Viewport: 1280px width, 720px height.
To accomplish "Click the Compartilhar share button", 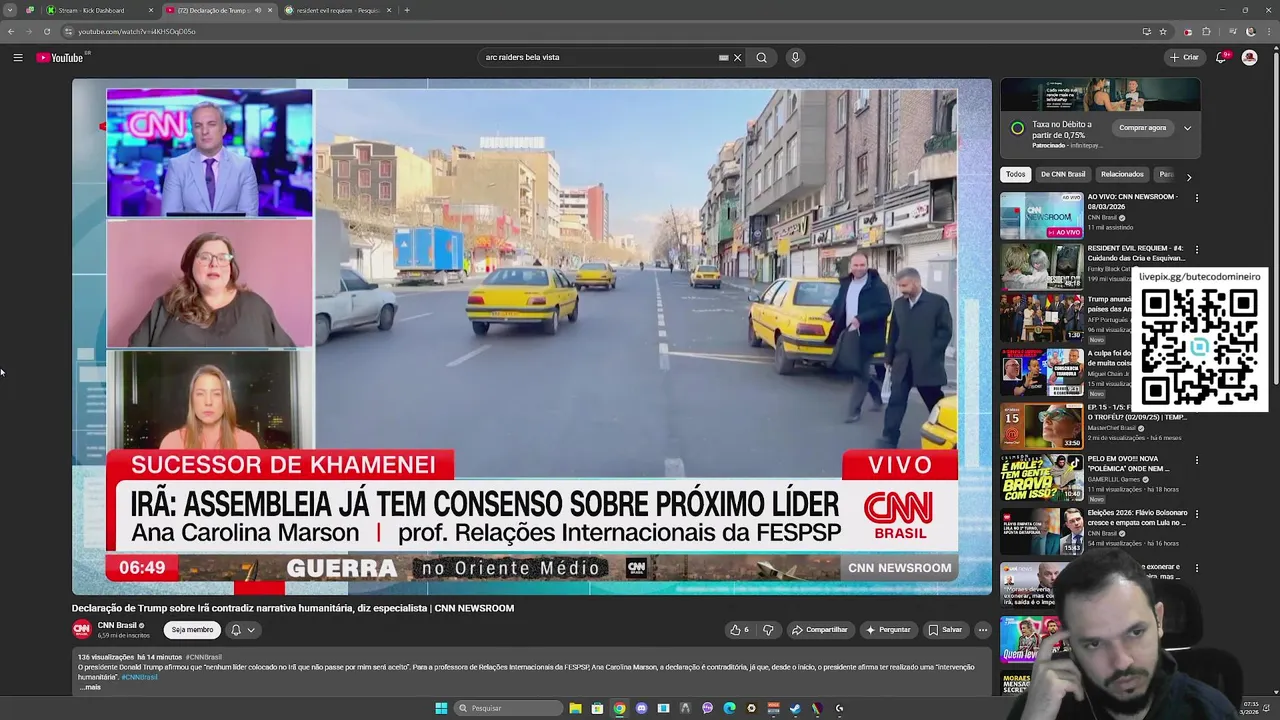I will [x=820, y=630].
